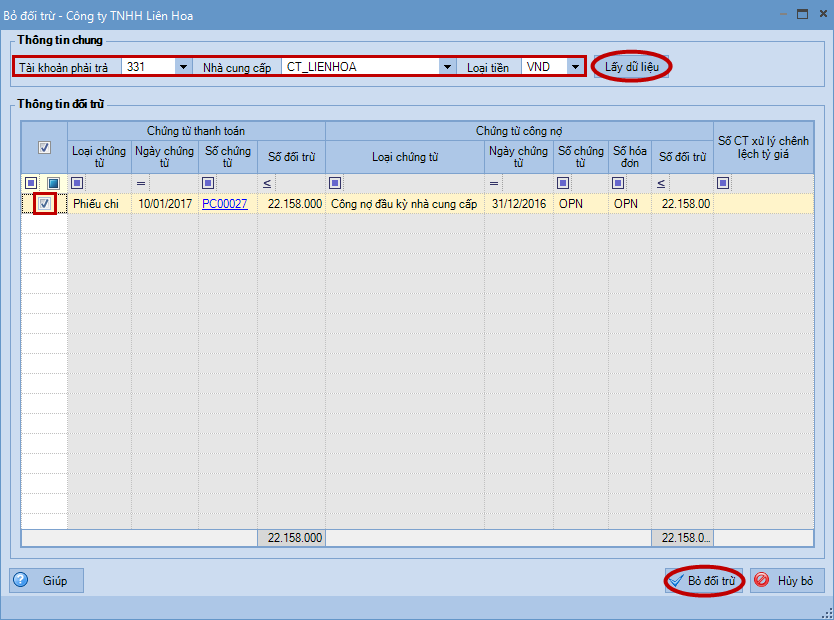Open voucher link PC00027

point(224,203)
